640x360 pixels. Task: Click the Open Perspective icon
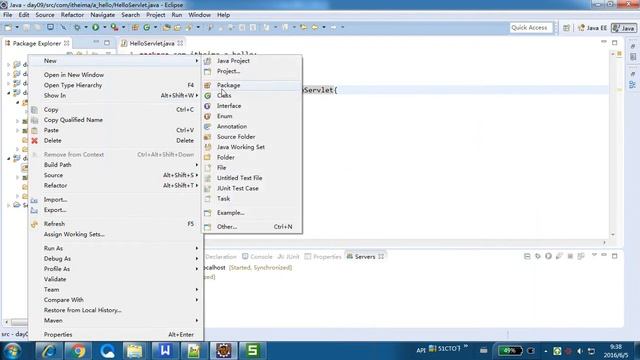(566, 28)
